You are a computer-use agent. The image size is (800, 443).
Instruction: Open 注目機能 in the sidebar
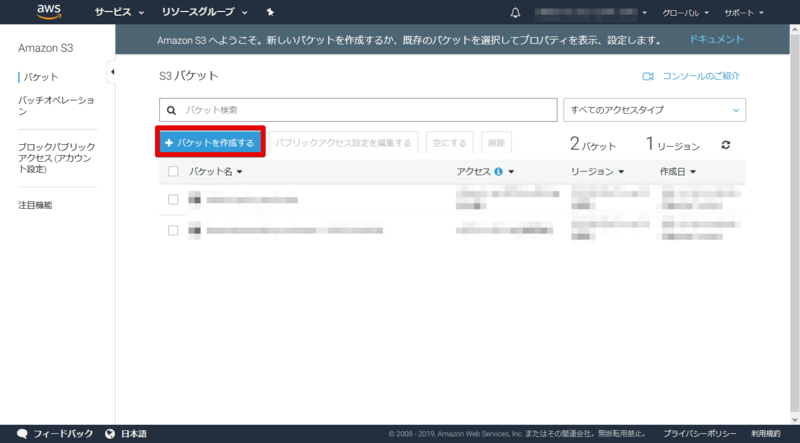[x=35, y=205]
